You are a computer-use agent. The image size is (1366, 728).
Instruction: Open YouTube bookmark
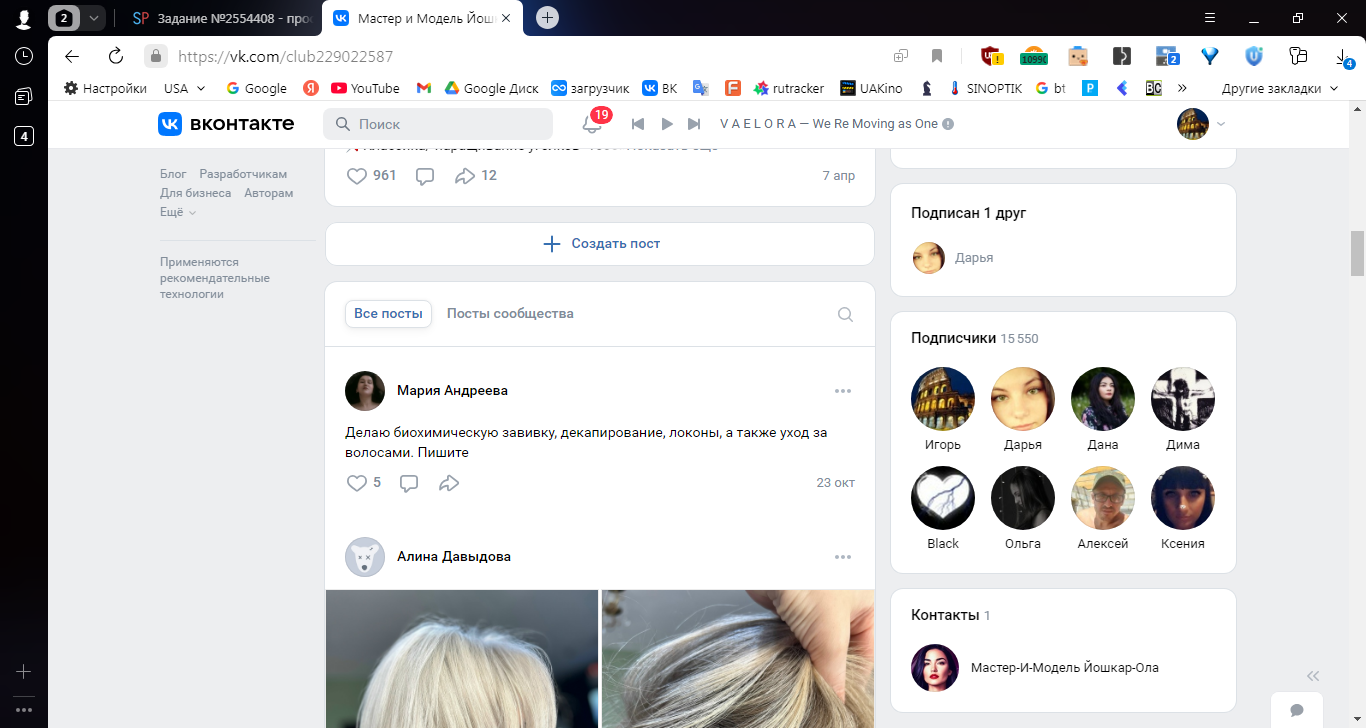click(365, 88)
